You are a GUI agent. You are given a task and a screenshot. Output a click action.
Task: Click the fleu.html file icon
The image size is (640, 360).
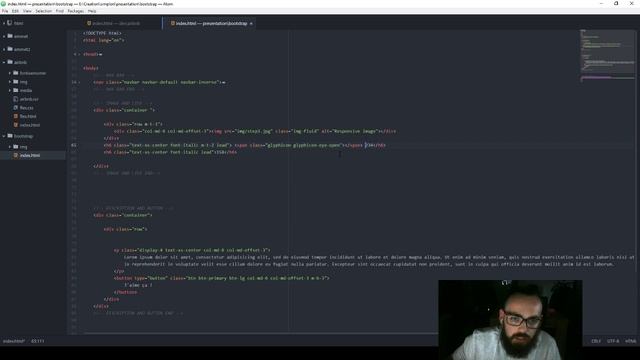pos(16,116)
